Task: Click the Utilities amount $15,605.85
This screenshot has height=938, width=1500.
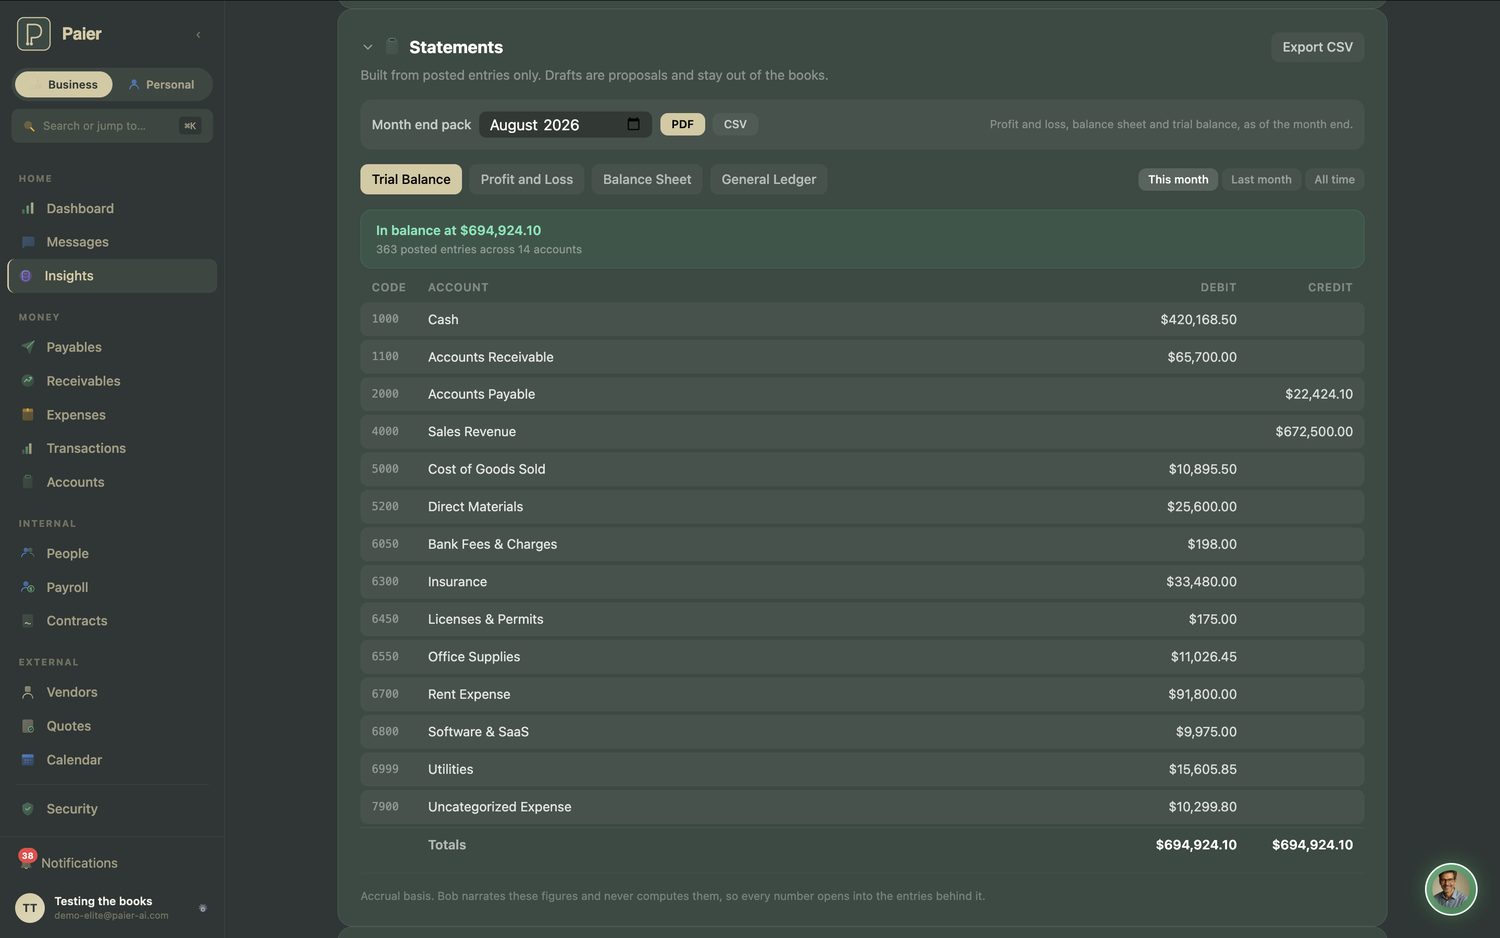Action: 1202,769
